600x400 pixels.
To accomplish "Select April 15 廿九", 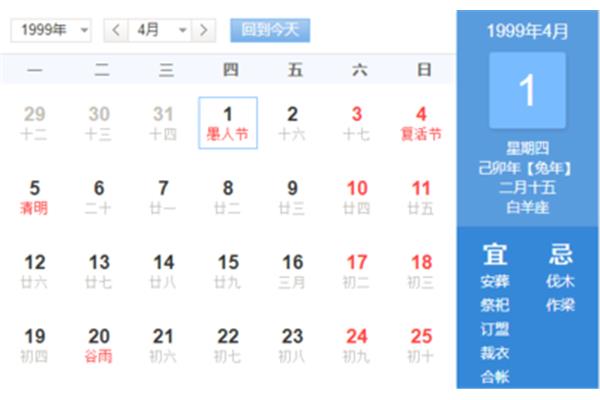I will click(x=228, y=271).
